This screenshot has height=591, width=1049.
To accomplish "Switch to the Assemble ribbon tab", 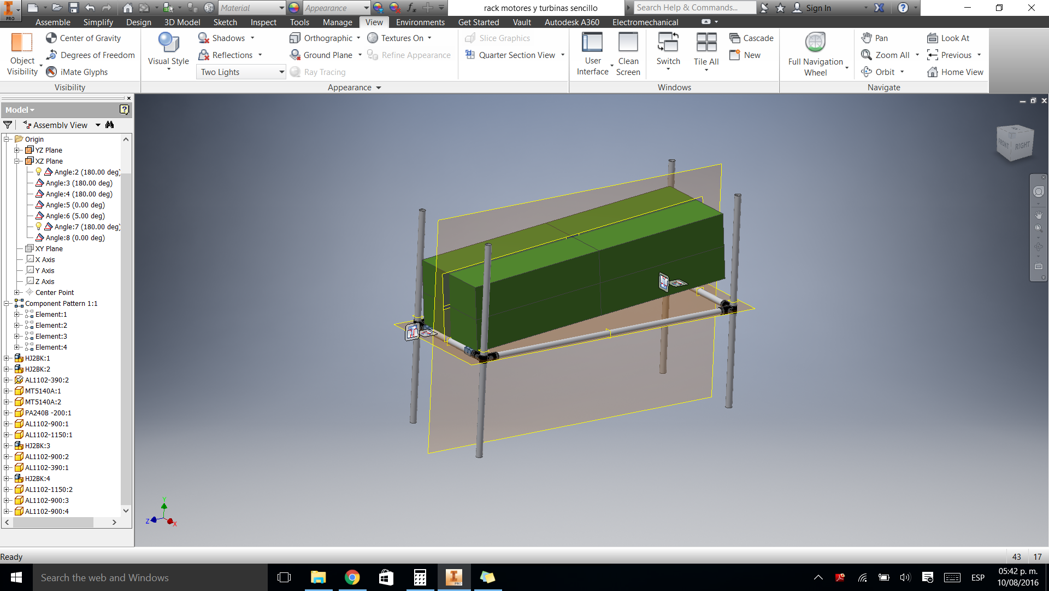I will 52,22.
